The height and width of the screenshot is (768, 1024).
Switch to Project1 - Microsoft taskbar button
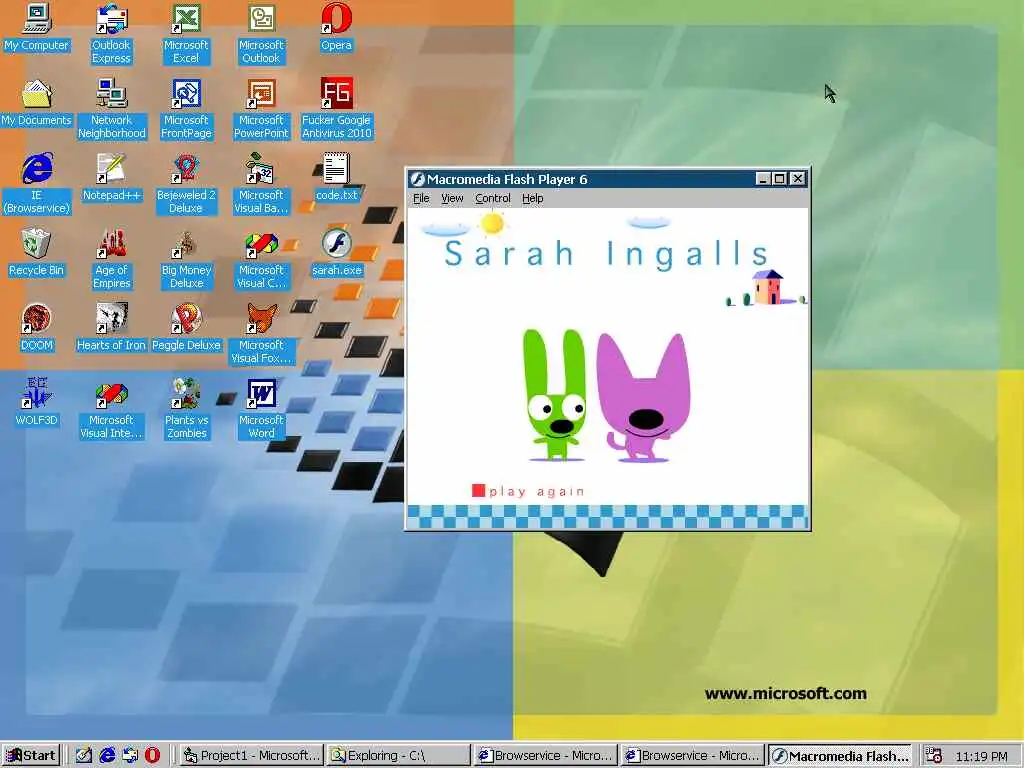252,756
